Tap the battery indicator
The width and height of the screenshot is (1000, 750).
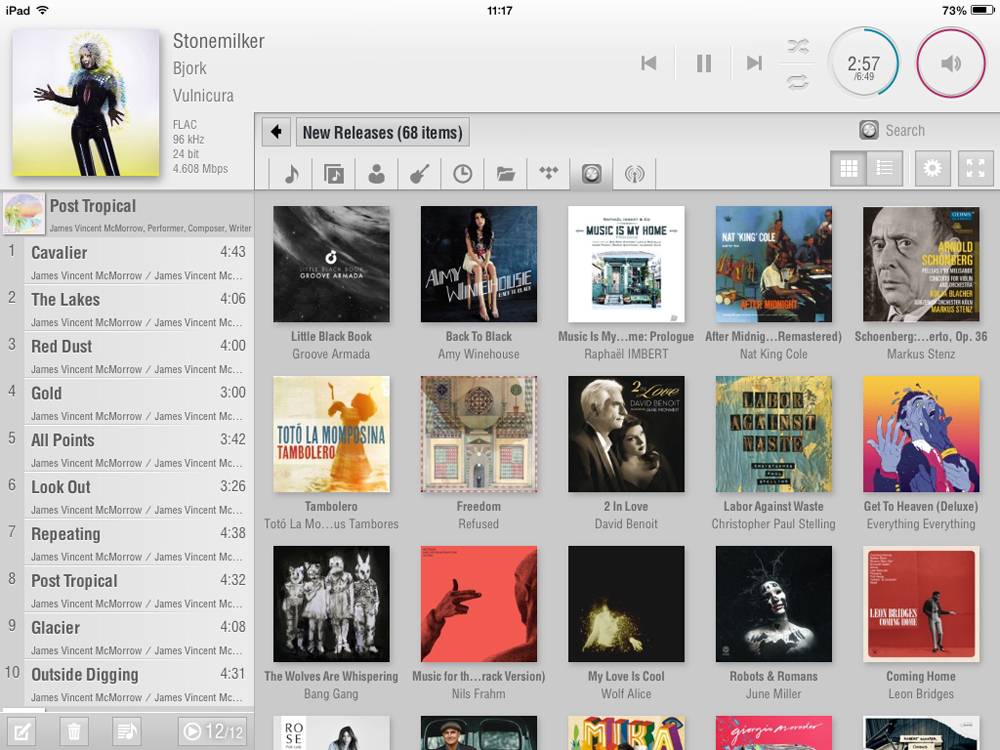[982, 10]
